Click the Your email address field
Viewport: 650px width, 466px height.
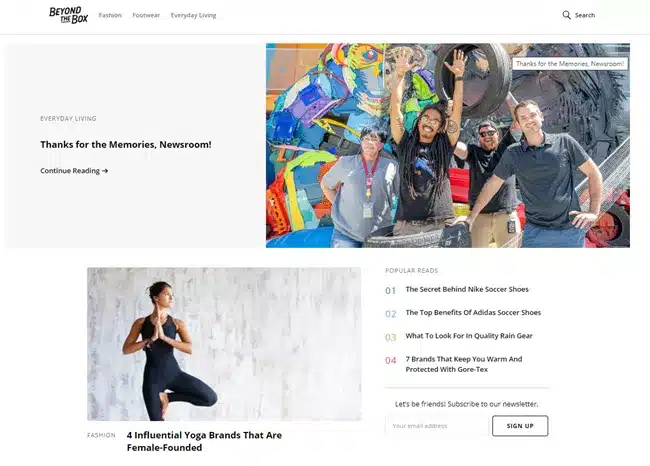click(x=437, y=426)
